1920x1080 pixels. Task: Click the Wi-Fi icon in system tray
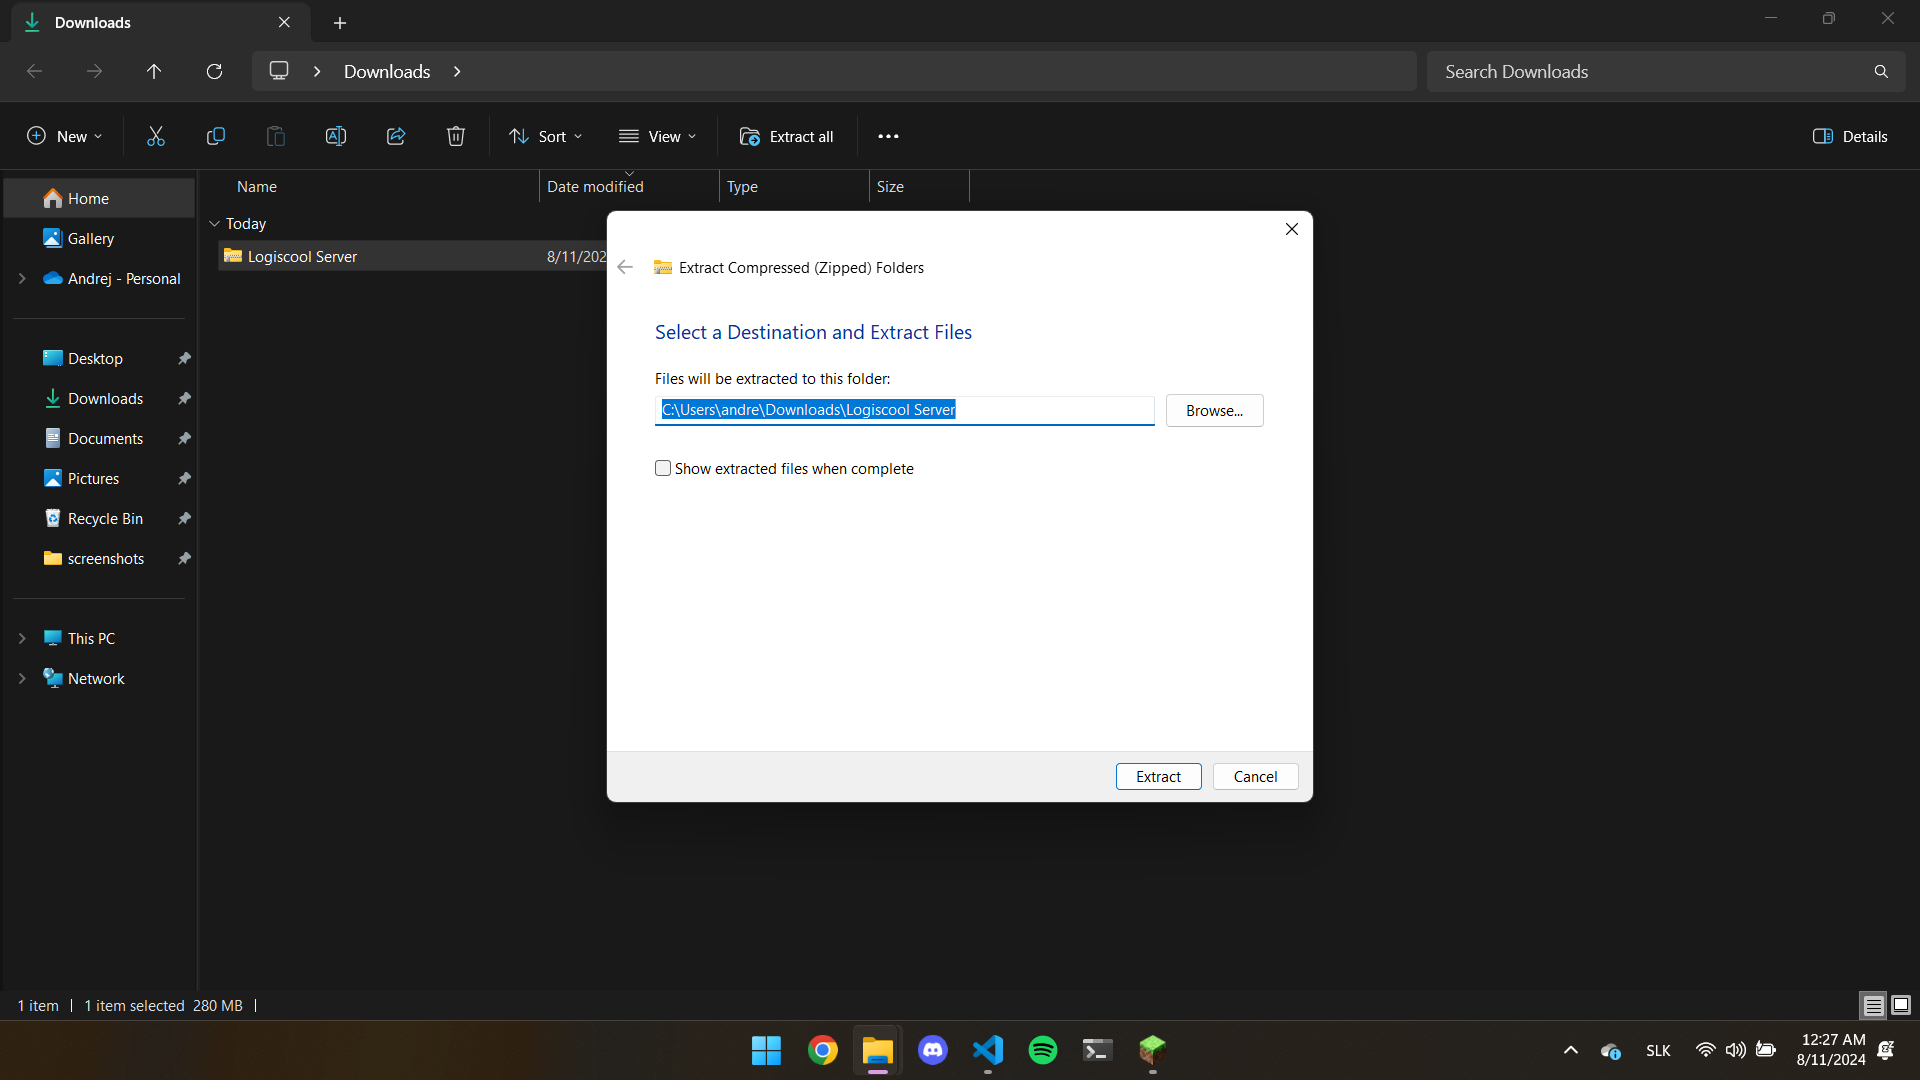(x=1706, y=1050)
